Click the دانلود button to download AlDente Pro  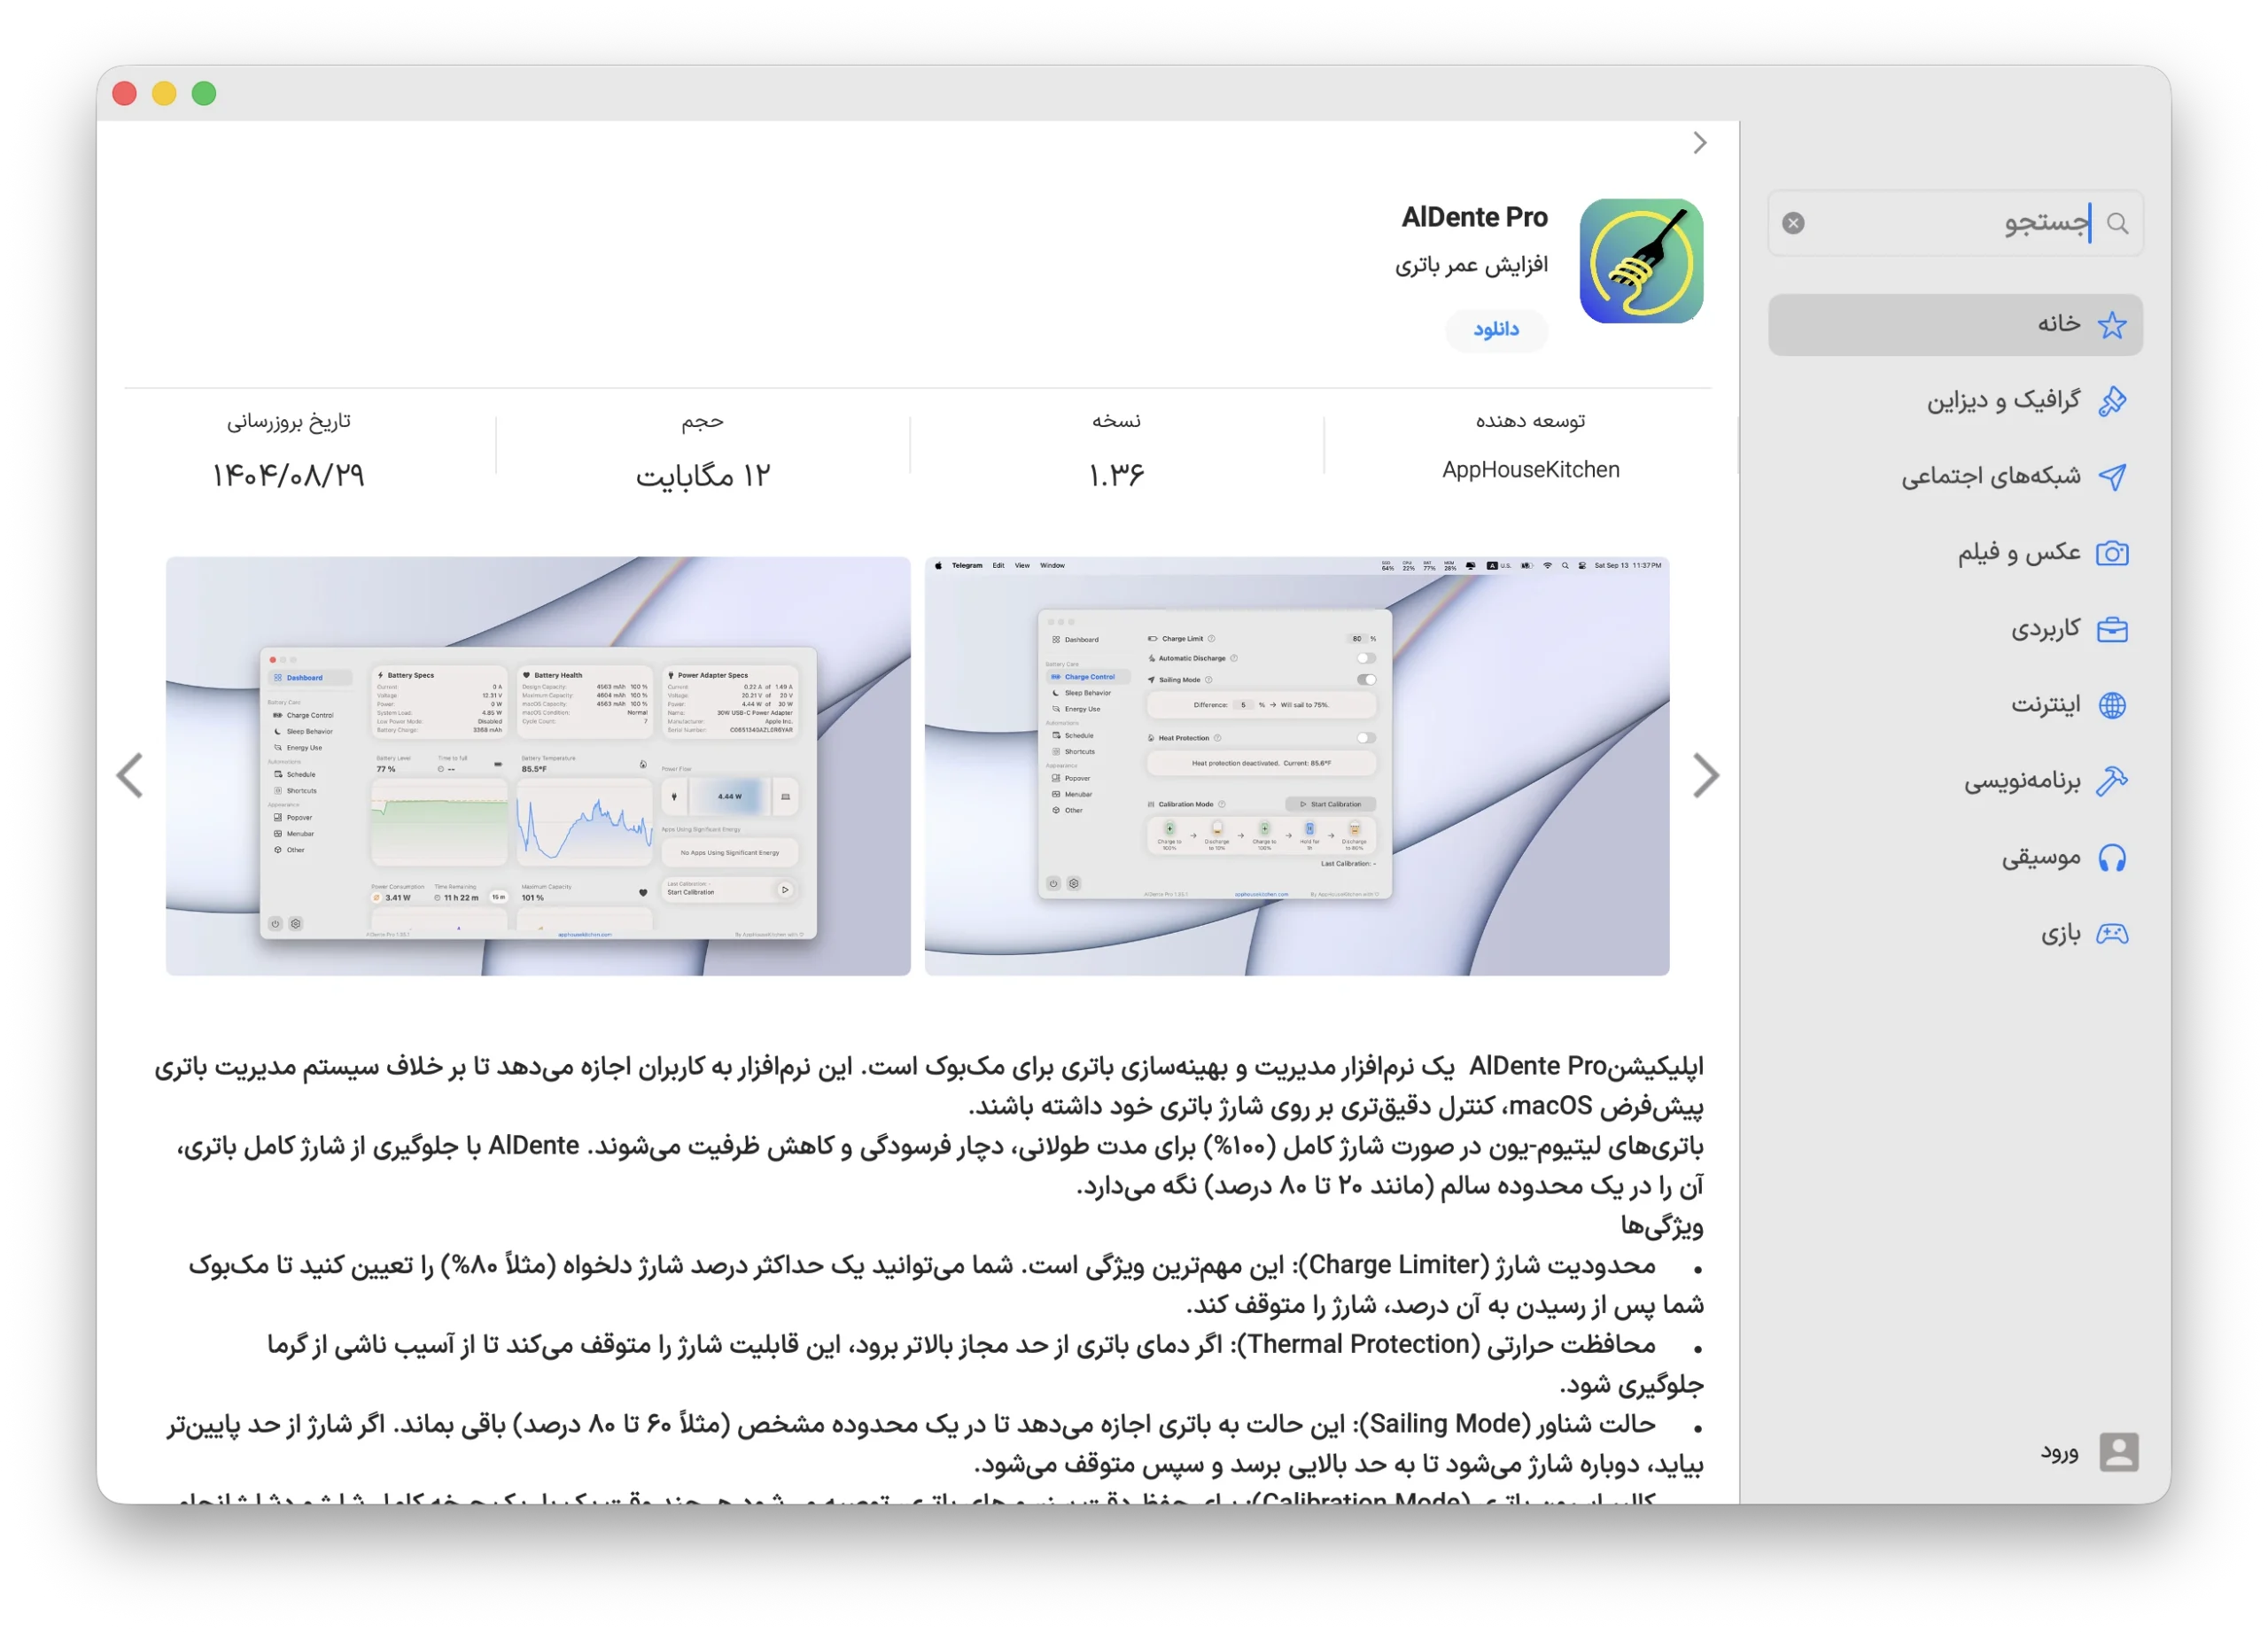pos(1496,330)
